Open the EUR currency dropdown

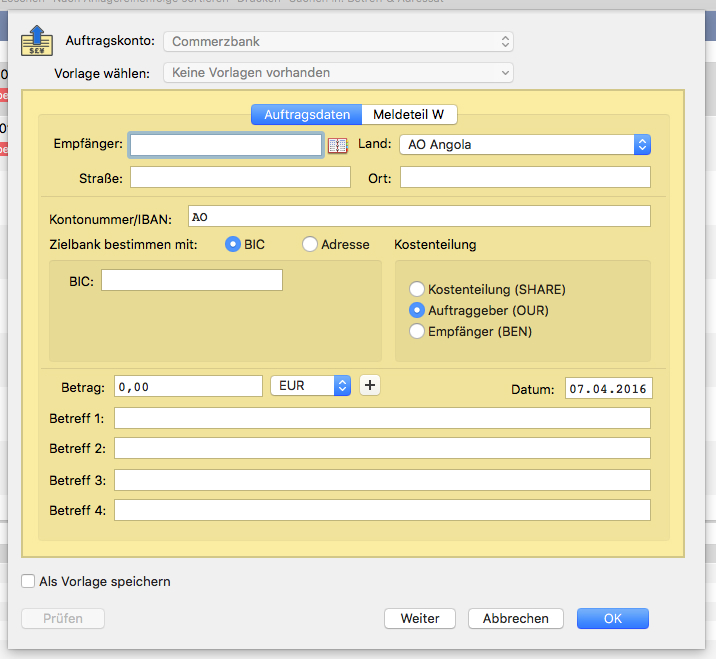[311, 385]
